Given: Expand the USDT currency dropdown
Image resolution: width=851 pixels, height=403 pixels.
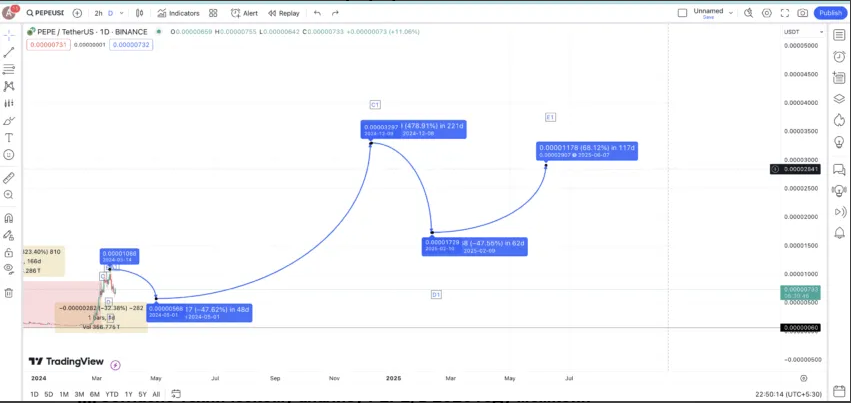Looking at the screenshot, I should 803,32.
